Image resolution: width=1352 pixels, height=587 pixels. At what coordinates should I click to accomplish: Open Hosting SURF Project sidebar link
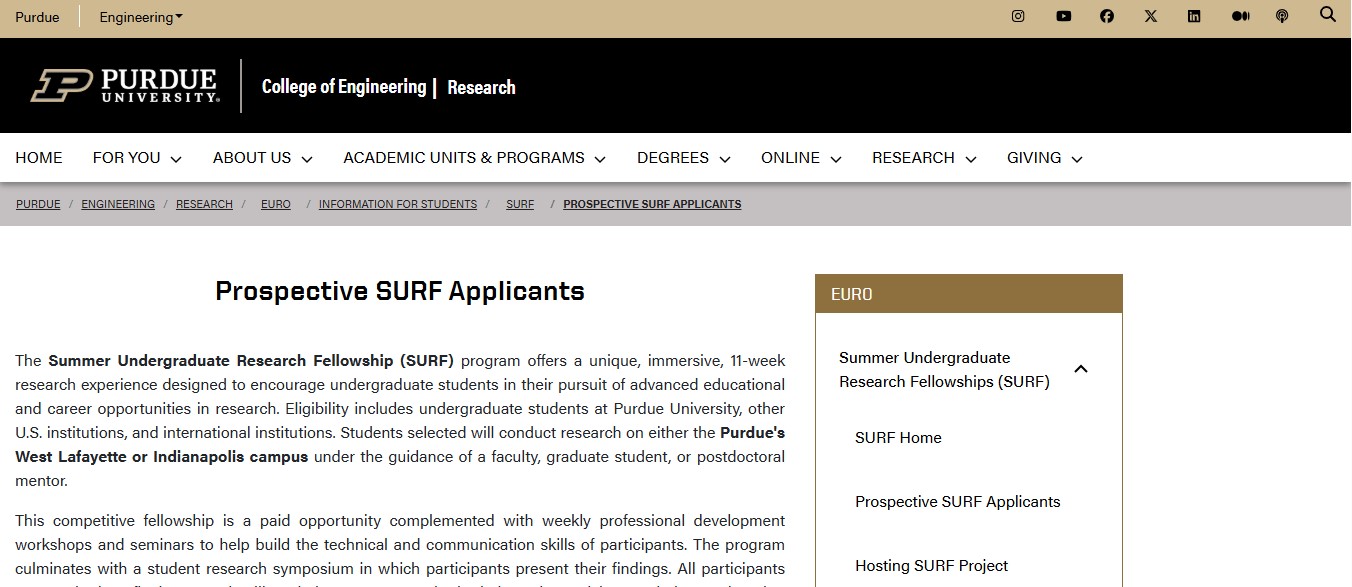coord(931,566)
